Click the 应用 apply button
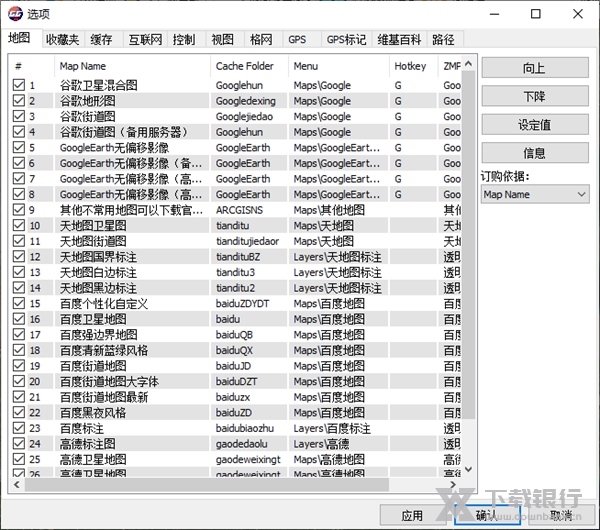 click(x=412, y=515)
